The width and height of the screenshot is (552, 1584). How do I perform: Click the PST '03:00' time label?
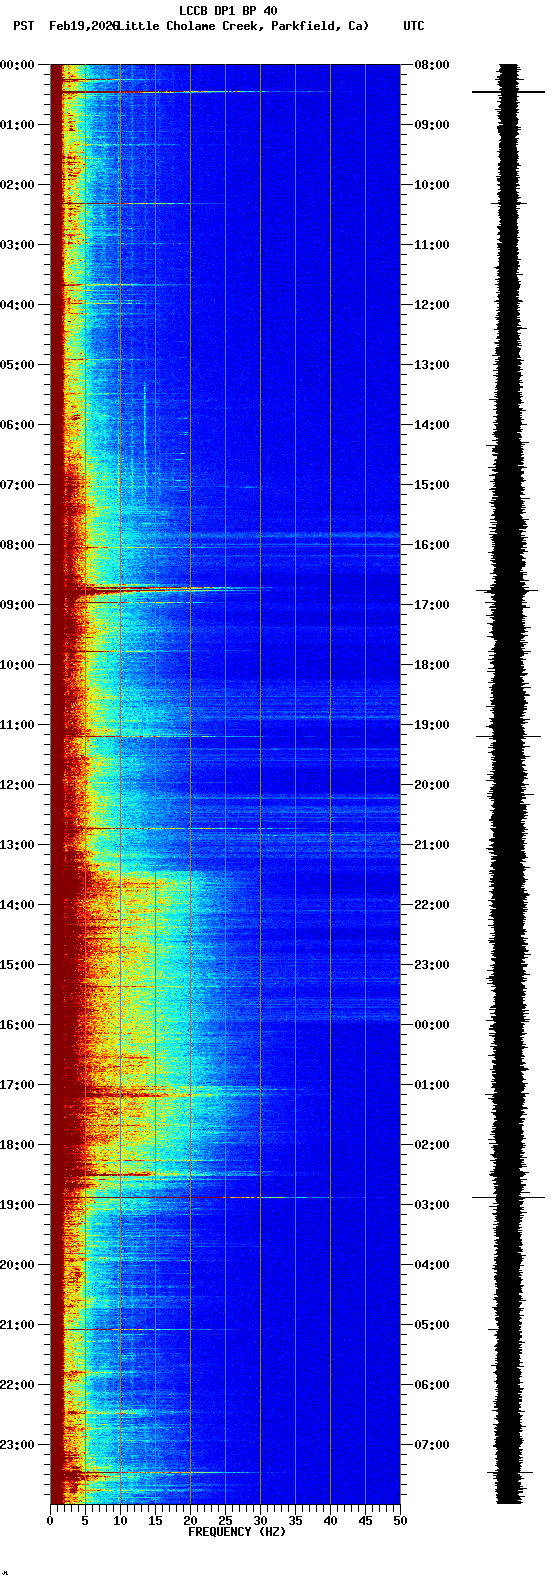[x=17, y=245]
